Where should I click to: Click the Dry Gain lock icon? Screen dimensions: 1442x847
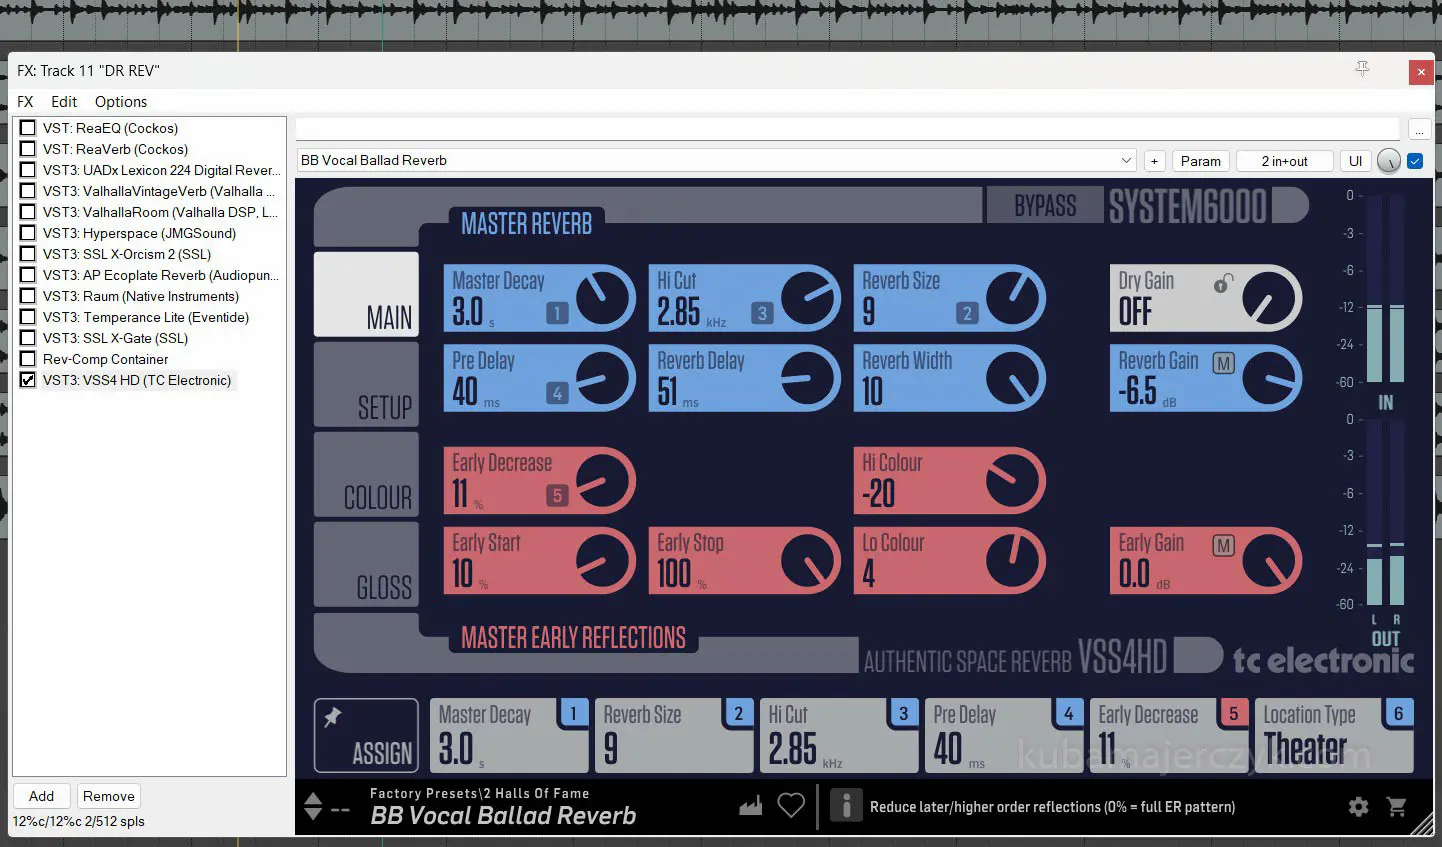pyautogui.click(x=1223, y=284)
